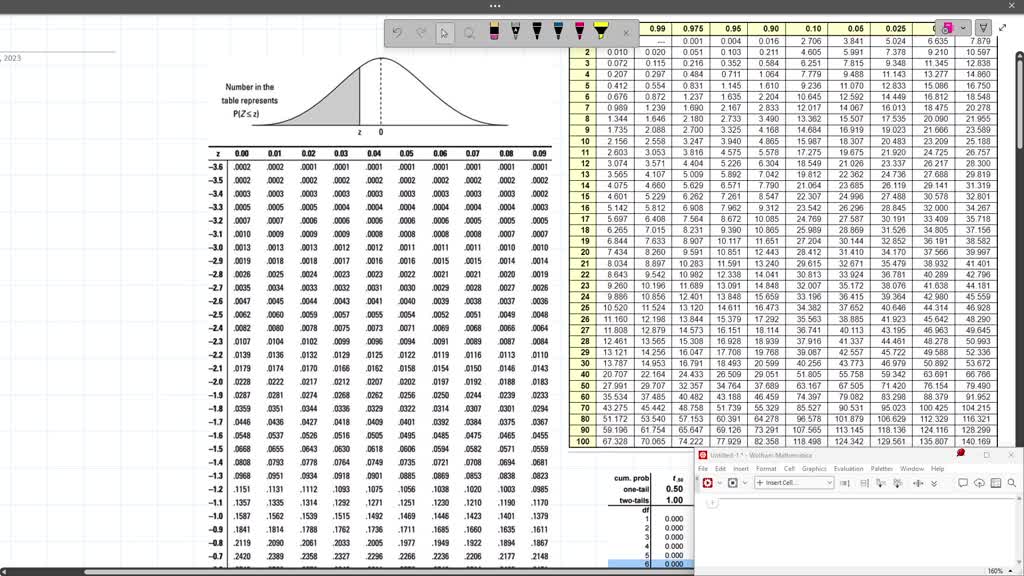Select the blue pen annotation tool
Viewport: 1024px width, 576px height.
pyautogui.click(x=558, y=31)
